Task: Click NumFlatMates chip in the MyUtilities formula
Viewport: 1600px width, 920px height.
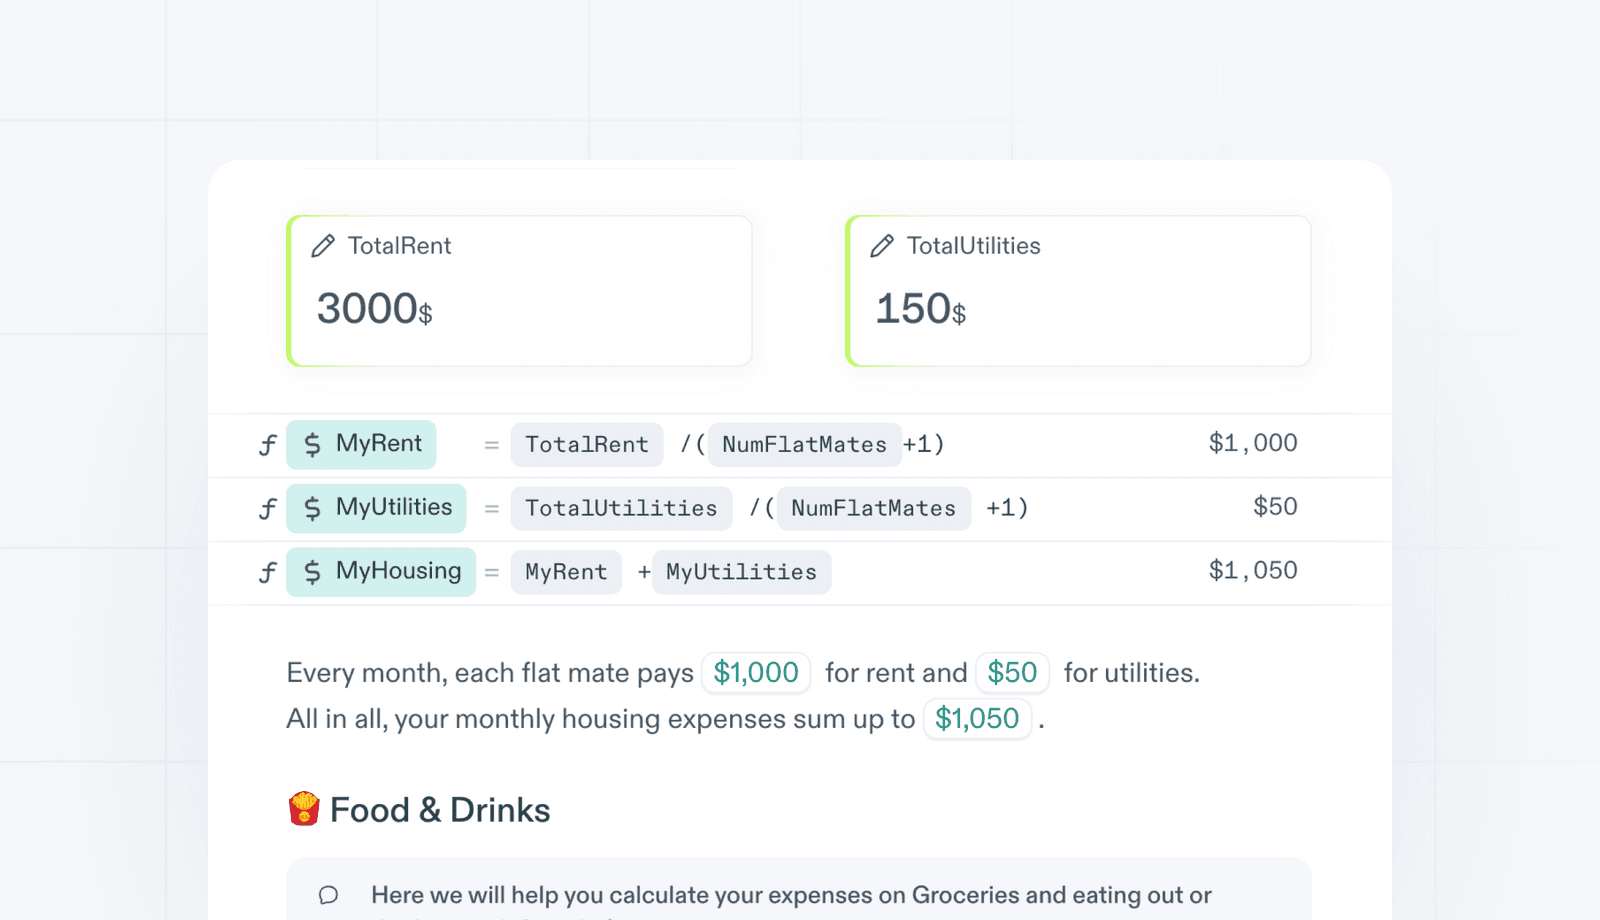Action: (x=873, y=509)
